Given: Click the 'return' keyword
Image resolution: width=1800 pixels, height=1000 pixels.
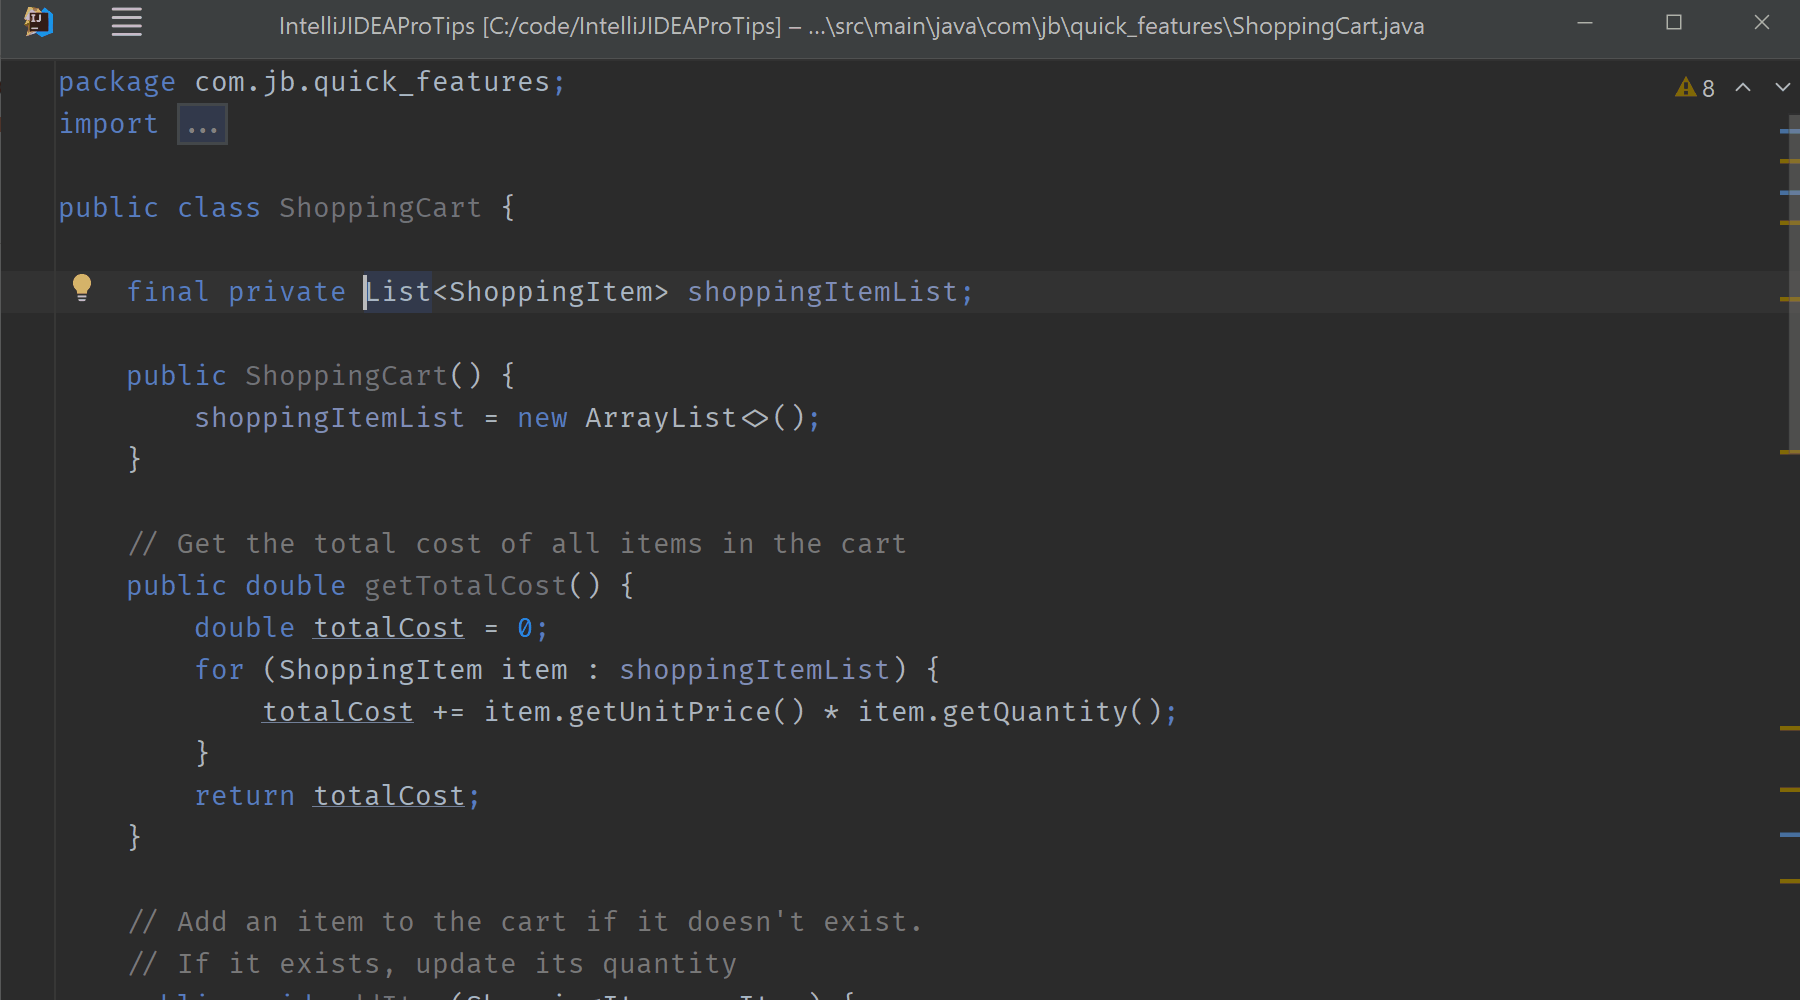Looking at the screenshot, I should pyautogui.click(x=245, y=796).
